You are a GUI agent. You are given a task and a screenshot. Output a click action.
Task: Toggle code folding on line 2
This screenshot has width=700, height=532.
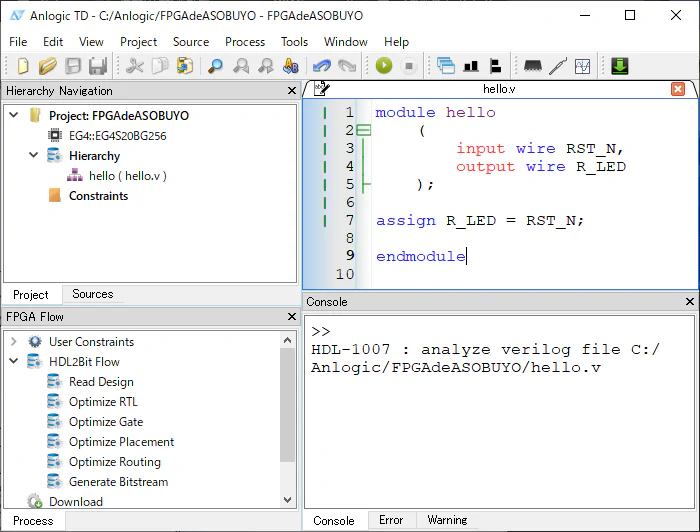coord(363,131)
